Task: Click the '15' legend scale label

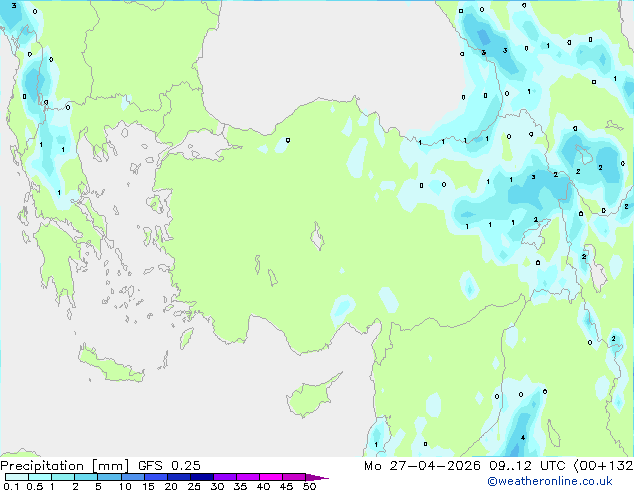Action: click(148, 486)
